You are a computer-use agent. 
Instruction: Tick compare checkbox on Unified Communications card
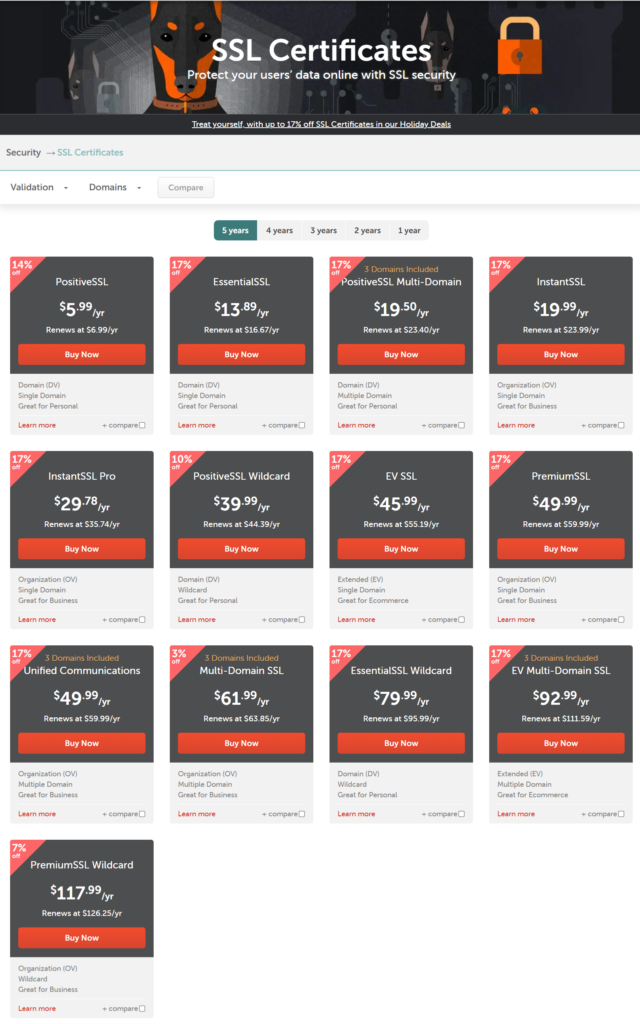coord(142,814)
